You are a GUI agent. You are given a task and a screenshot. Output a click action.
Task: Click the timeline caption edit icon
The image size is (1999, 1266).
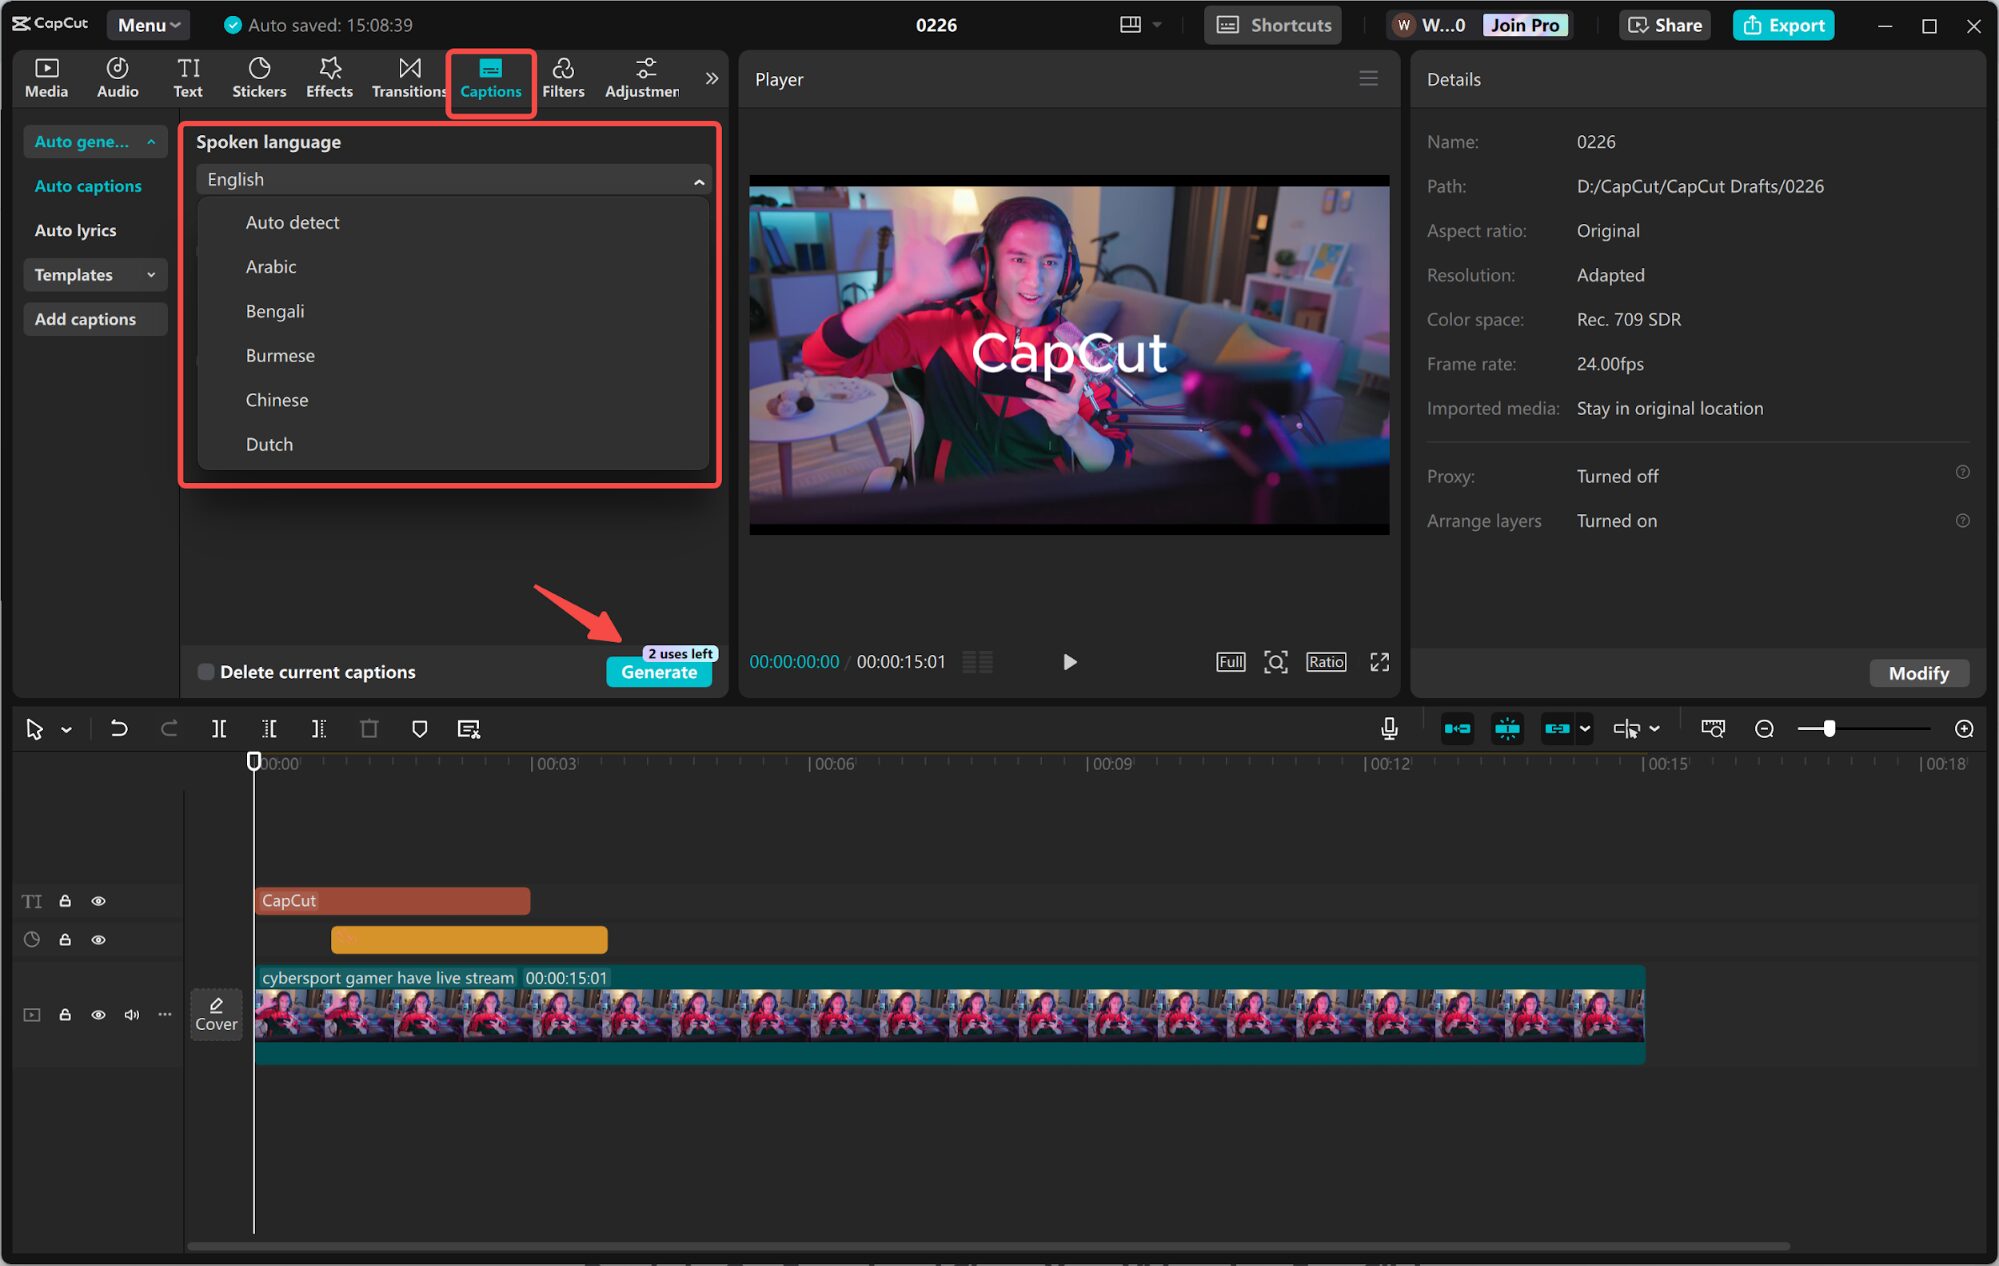pyautogui.click(x=468, y=729)
